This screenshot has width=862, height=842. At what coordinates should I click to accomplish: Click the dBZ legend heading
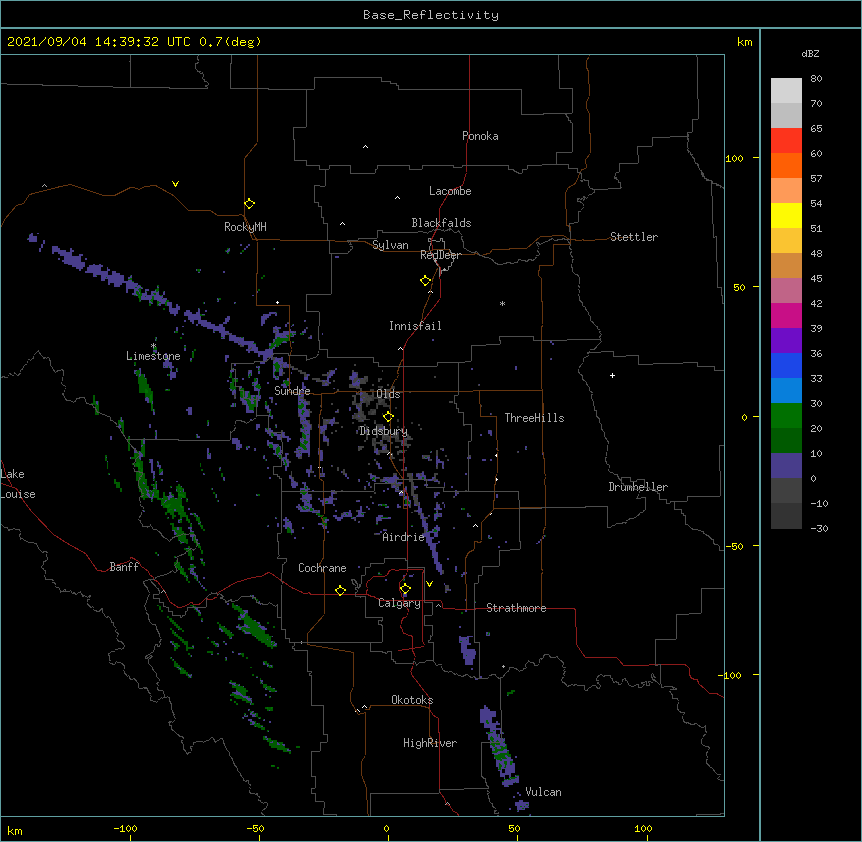tap(810, 54)
